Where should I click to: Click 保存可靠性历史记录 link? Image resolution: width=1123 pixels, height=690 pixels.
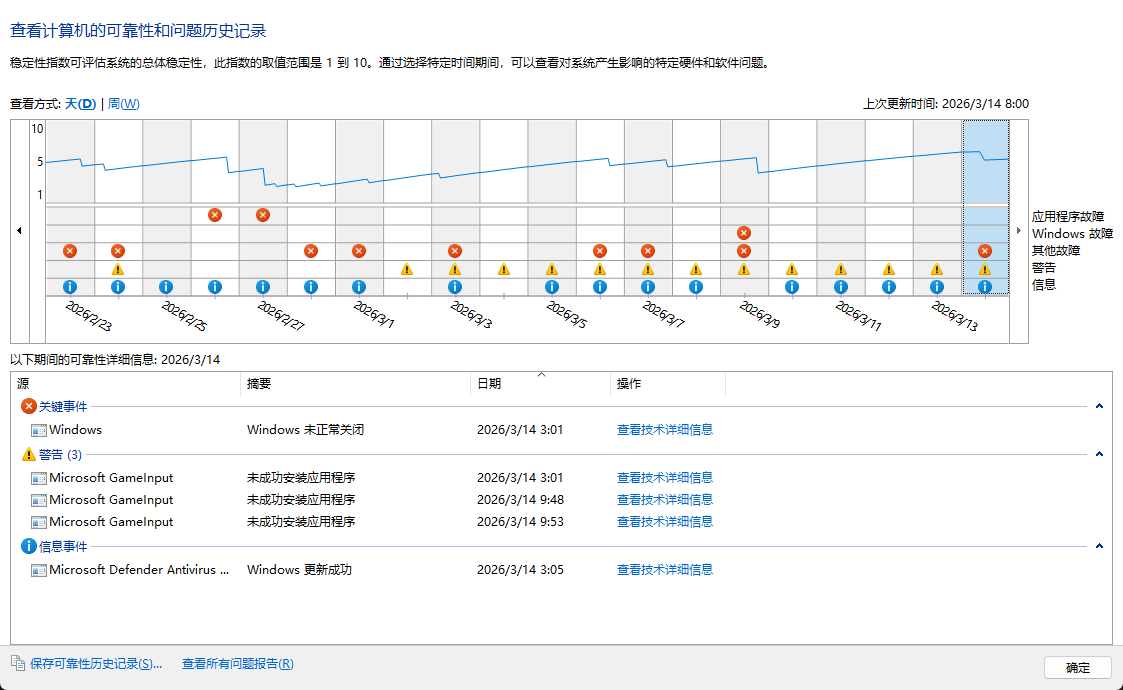point(96,663)
